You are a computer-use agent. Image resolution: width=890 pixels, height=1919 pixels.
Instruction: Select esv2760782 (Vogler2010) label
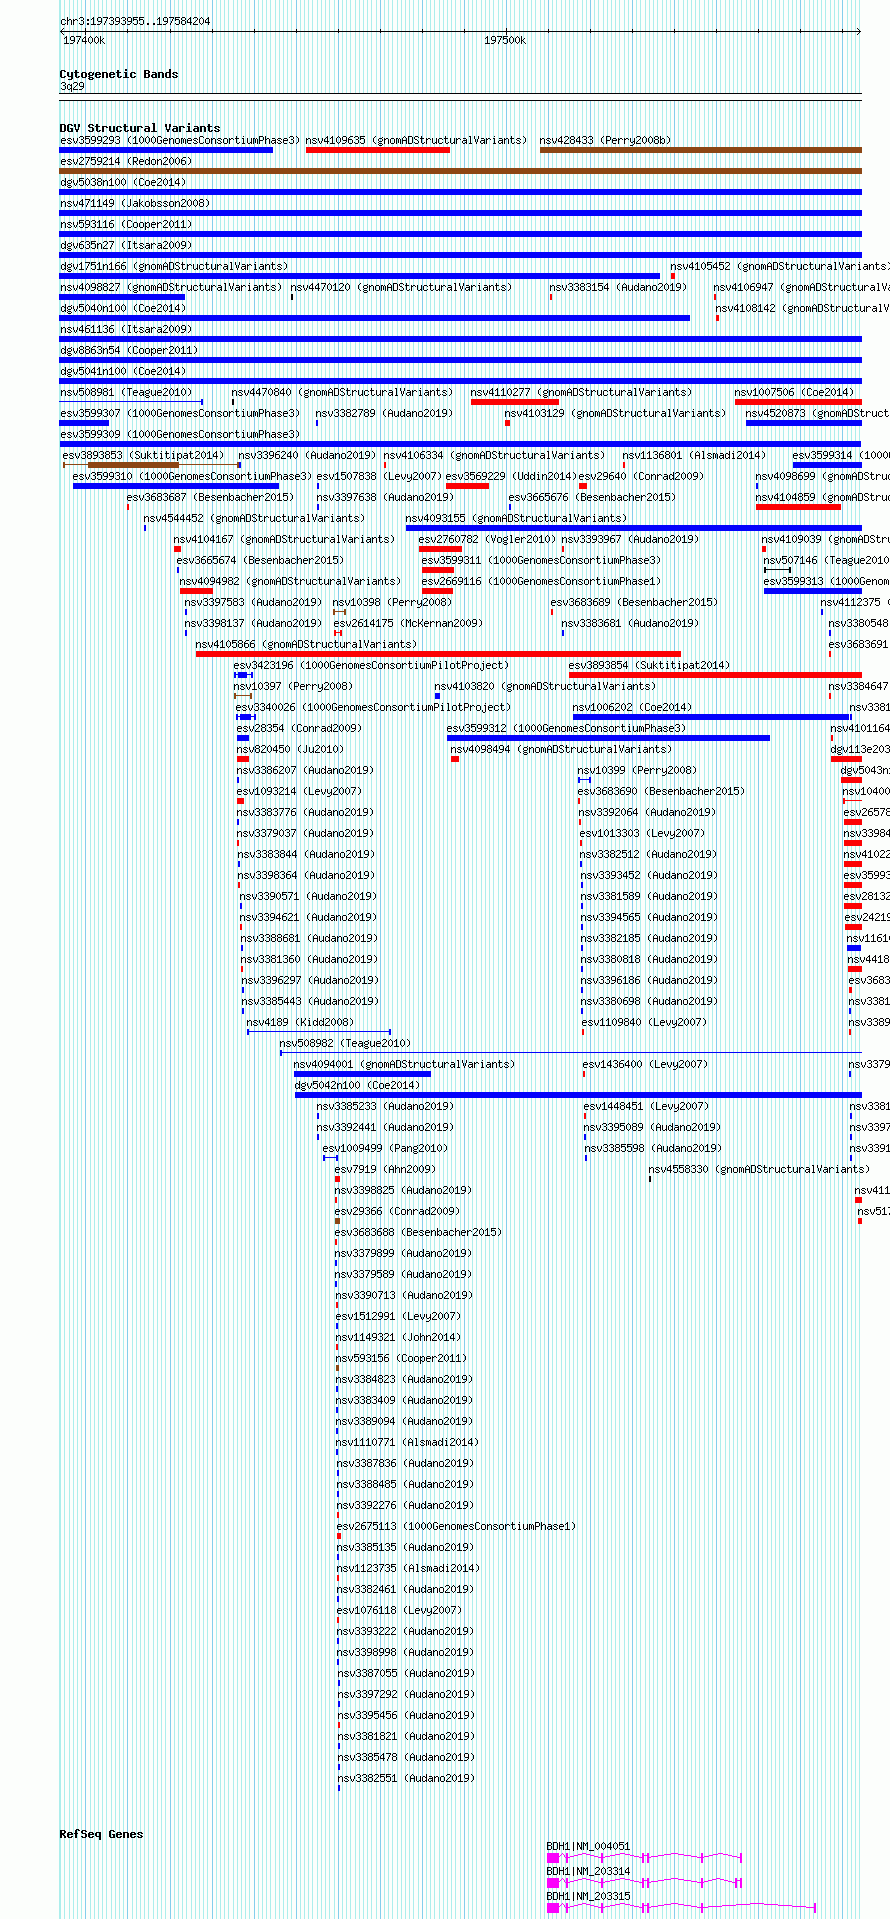tap(487, 540)
